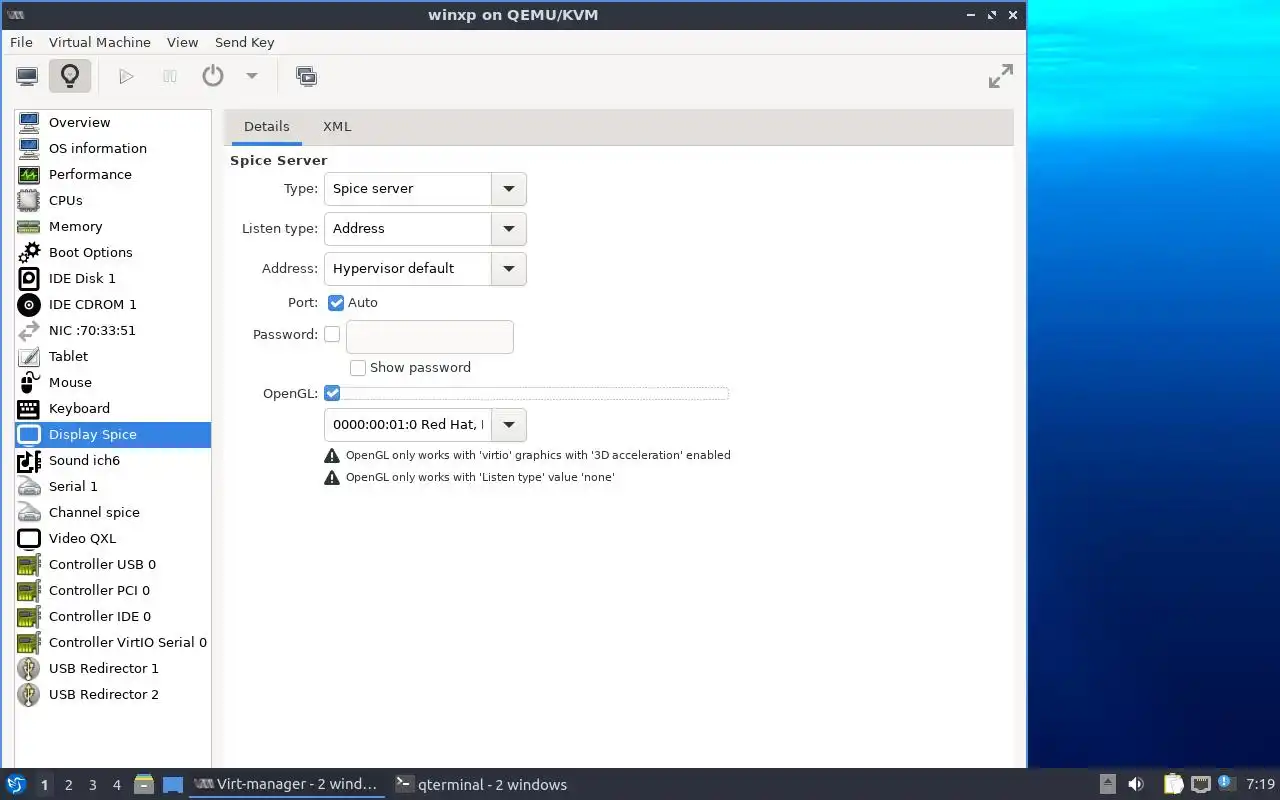
Task: Activate qterminal taskbar window group
Action: [480, 784]
